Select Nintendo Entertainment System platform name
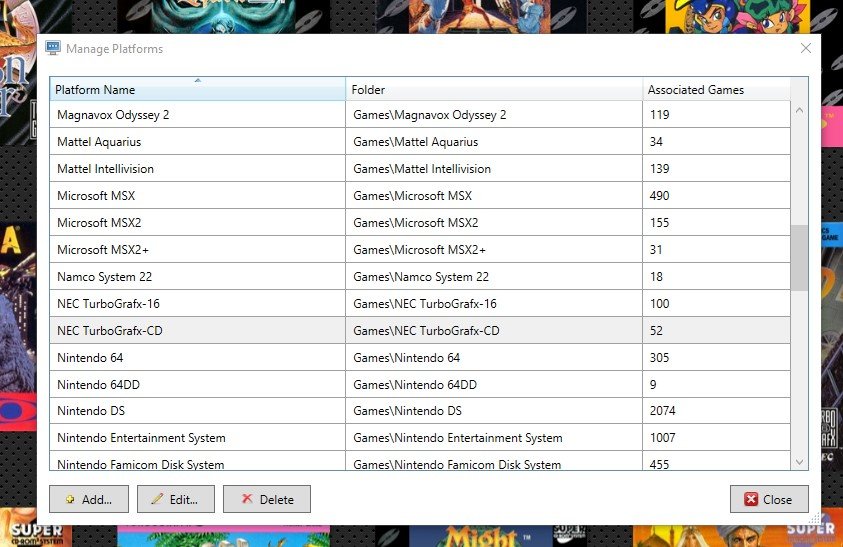Image resolution: width=843 pixels, height=547 pixels. pos(141,438)
